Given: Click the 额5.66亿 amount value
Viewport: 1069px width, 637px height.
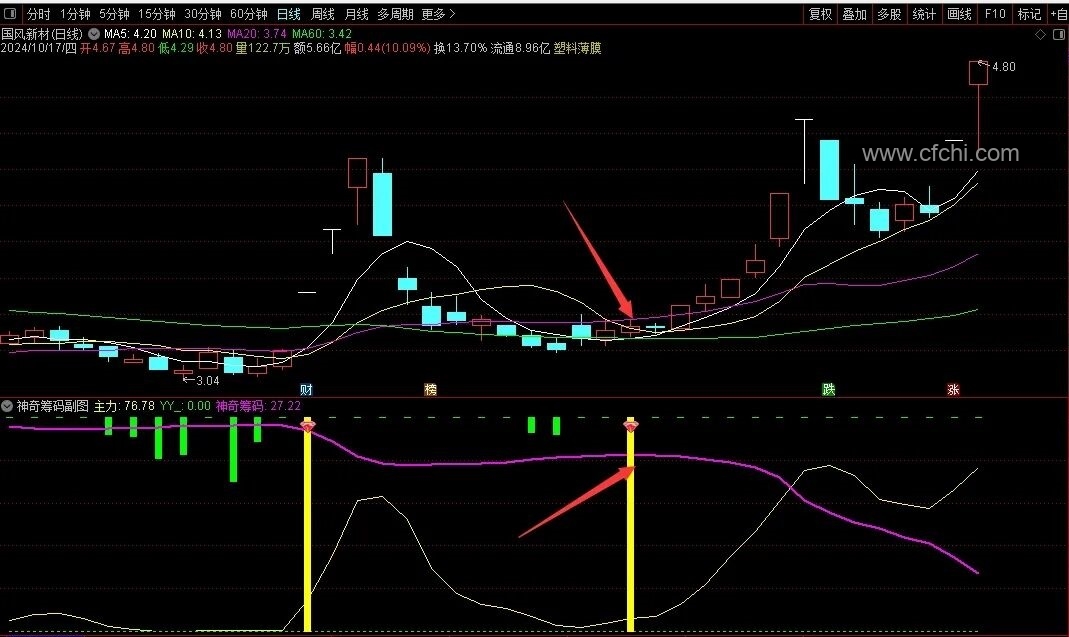Looking at the screenshot, I should tap(317, 48).
